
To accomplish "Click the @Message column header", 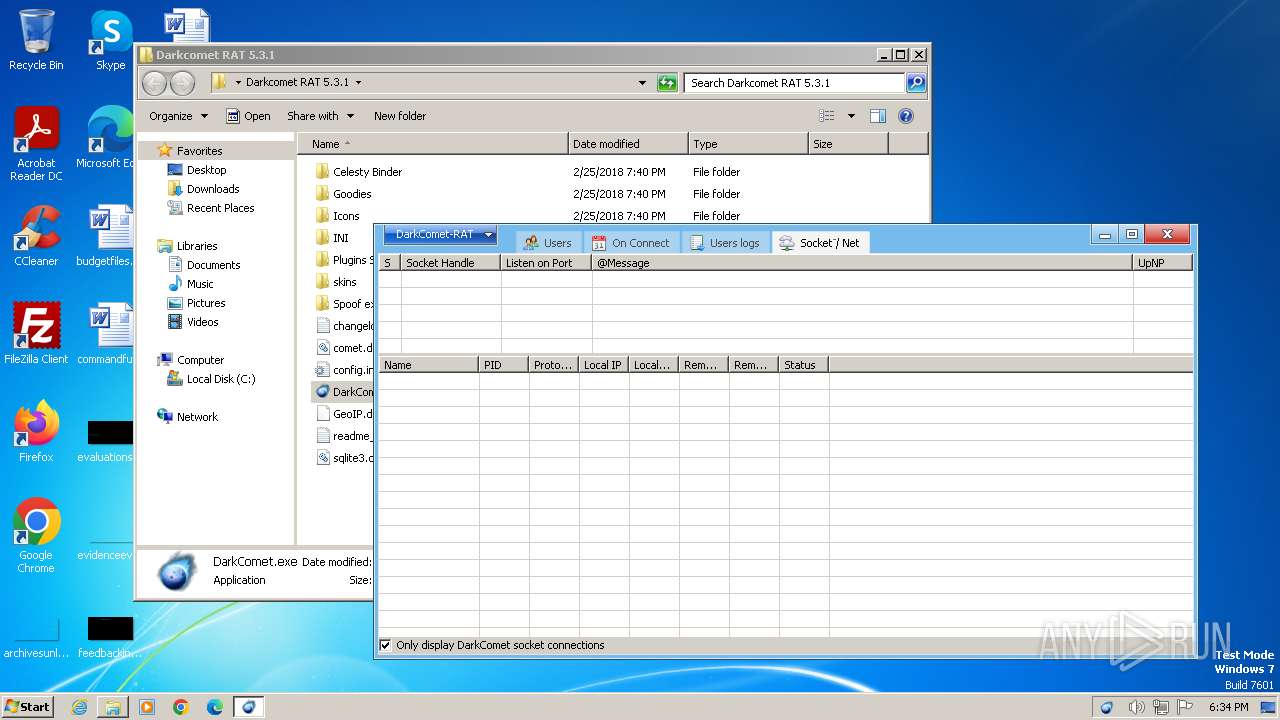I will coord(862,263).
